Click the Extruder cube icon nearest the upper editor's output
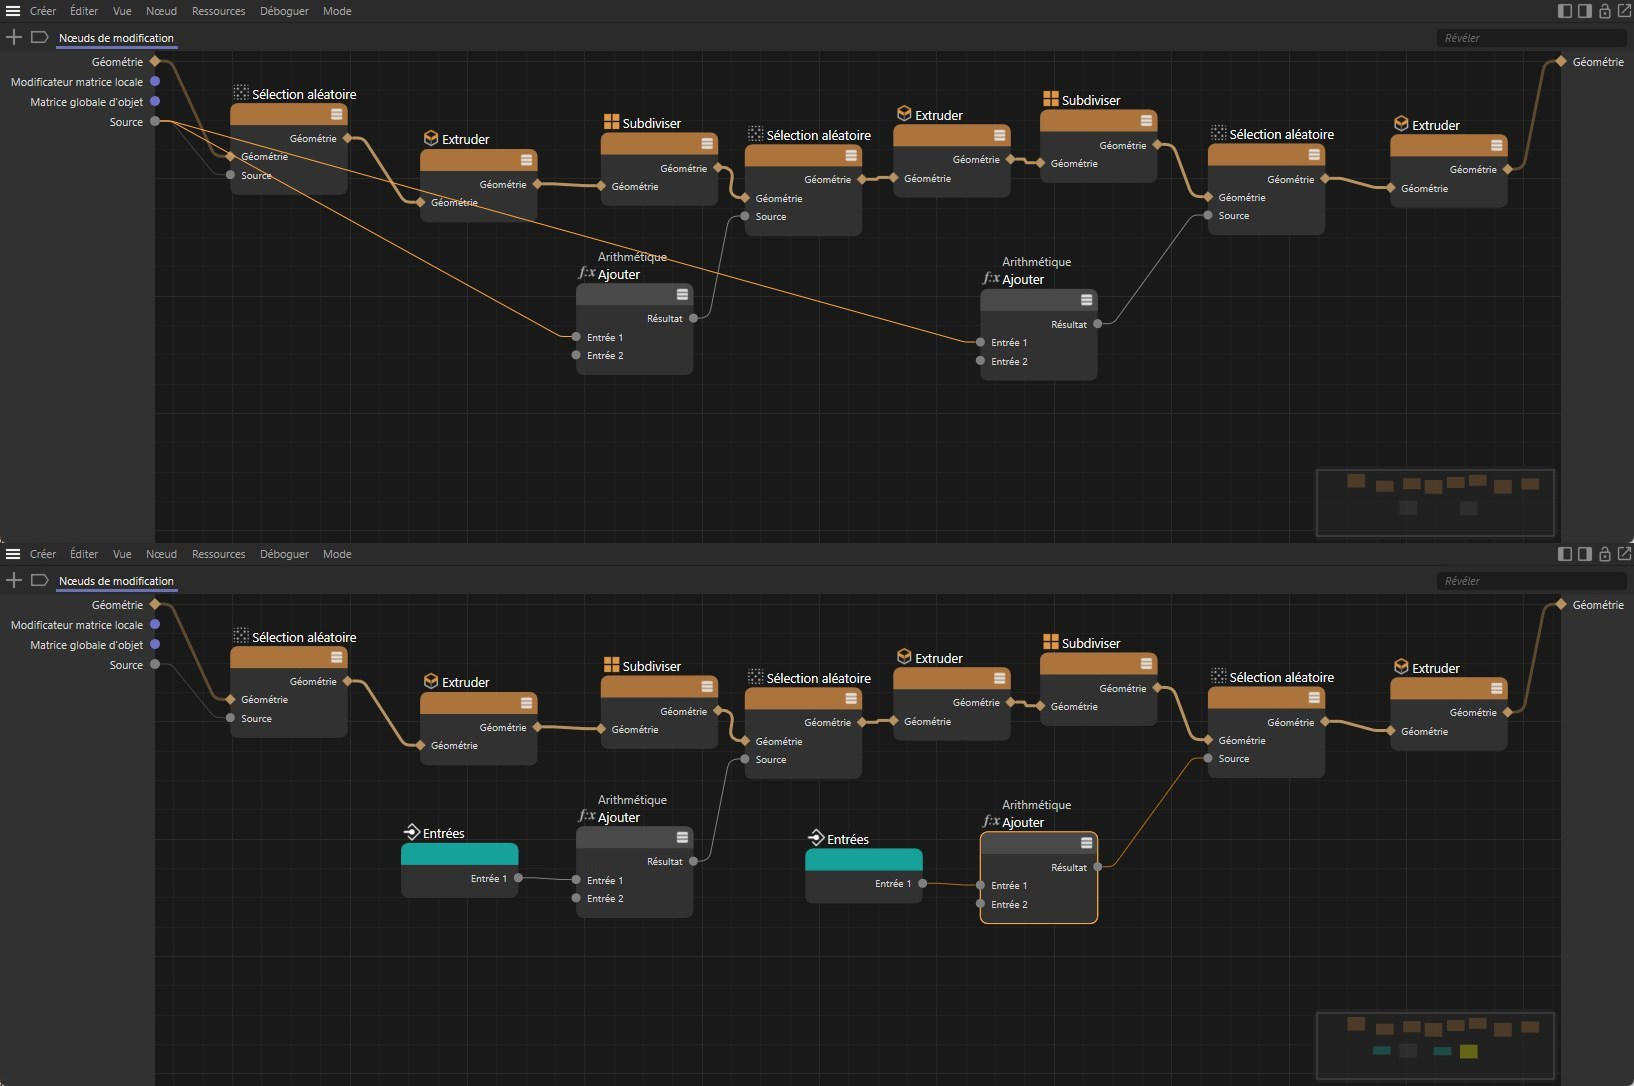Image resolution: width=1634 pixels, height=1086 pixels. pos(1401,124)
